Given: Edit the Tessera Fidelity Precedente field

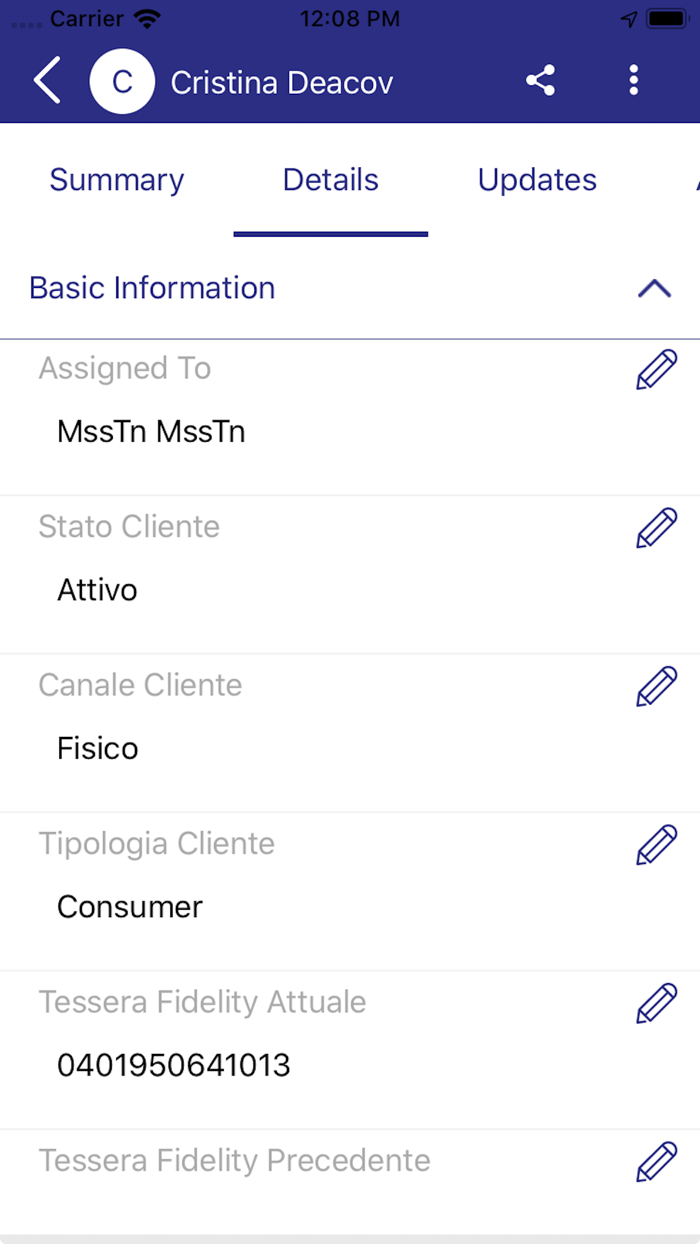Looking at the screenshot, I should pyautogui.click(x=656, y=1162).
